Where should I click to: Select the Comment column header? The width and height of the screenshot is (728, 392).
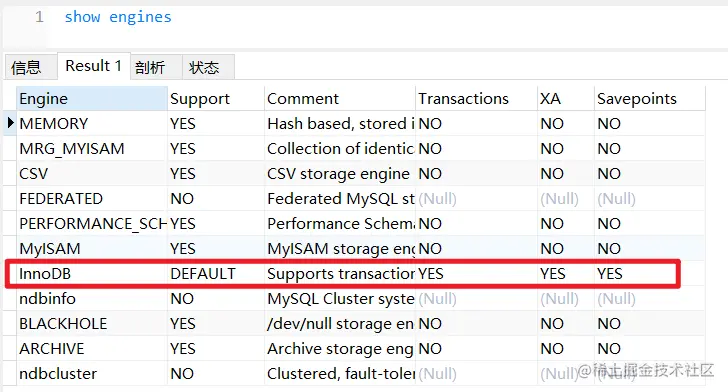tap(340, 98)
